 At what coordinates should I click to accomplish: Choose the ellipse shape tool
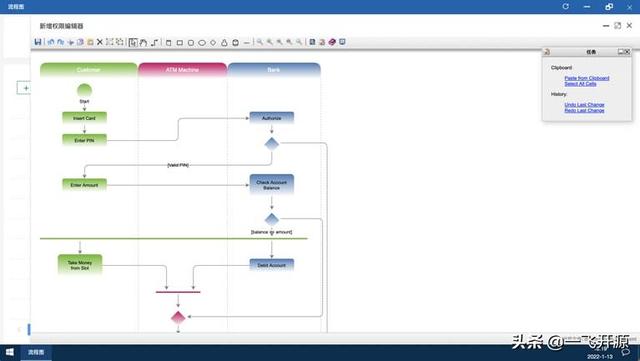click(x=202, y=42)
